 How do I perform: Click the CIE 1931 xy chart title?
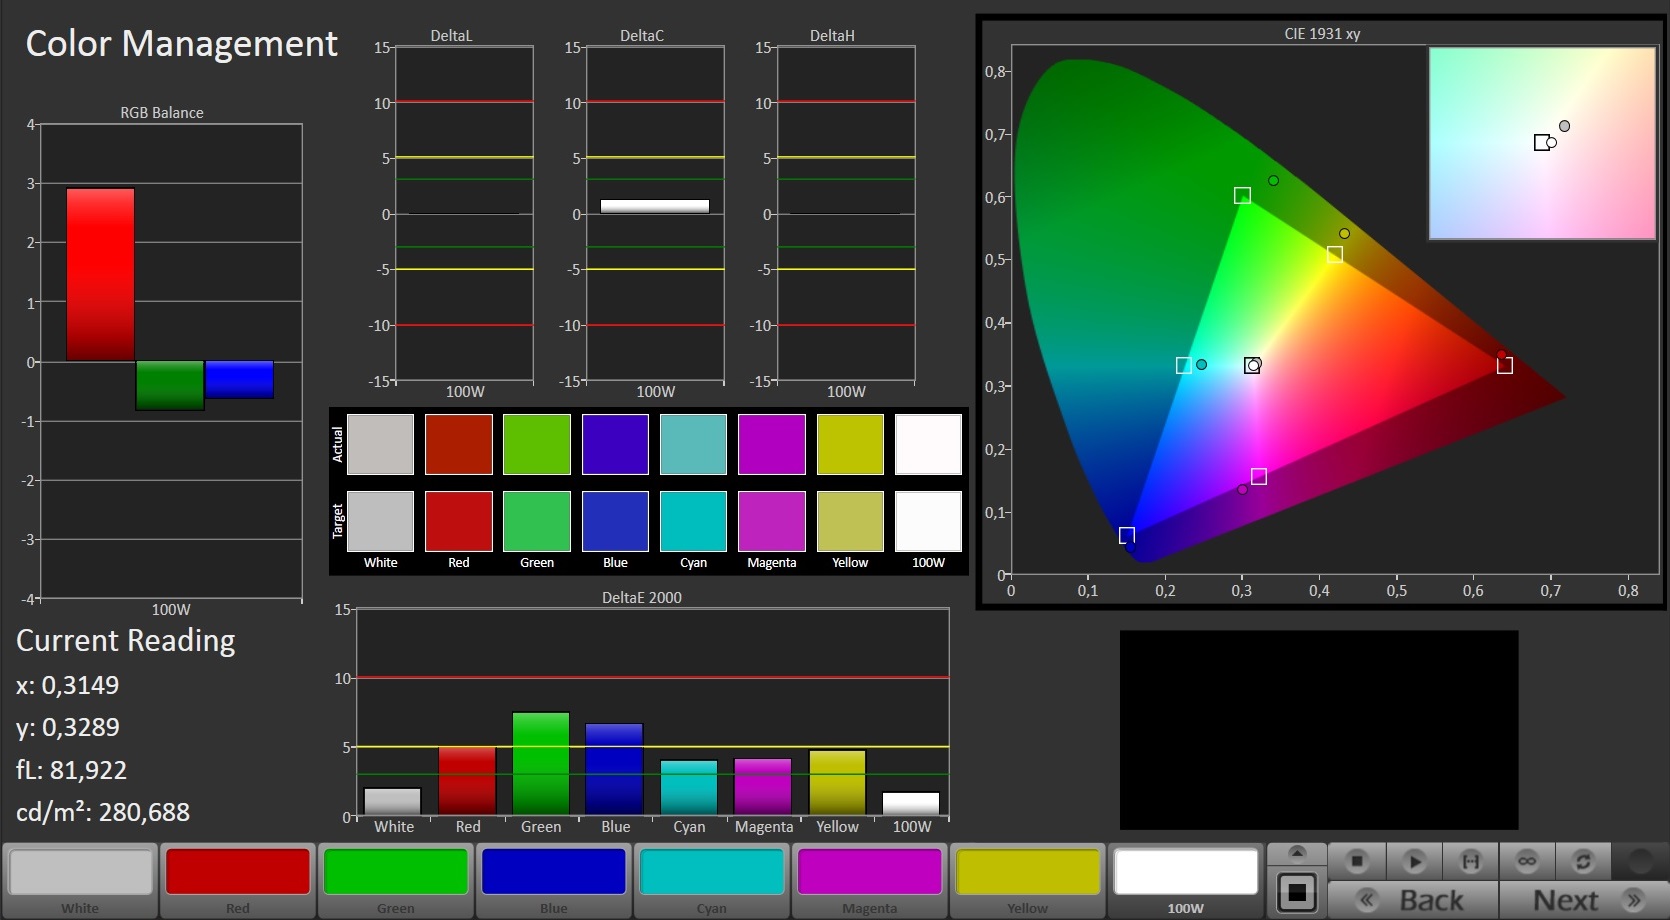[1322, 34]
